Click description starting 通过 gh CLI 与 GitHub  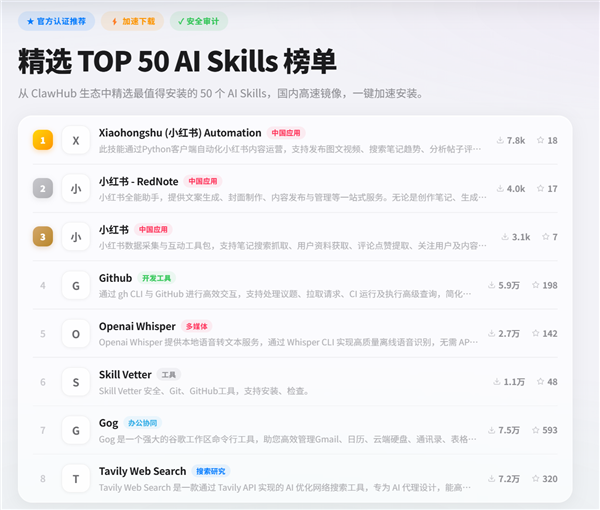(285, 294)
